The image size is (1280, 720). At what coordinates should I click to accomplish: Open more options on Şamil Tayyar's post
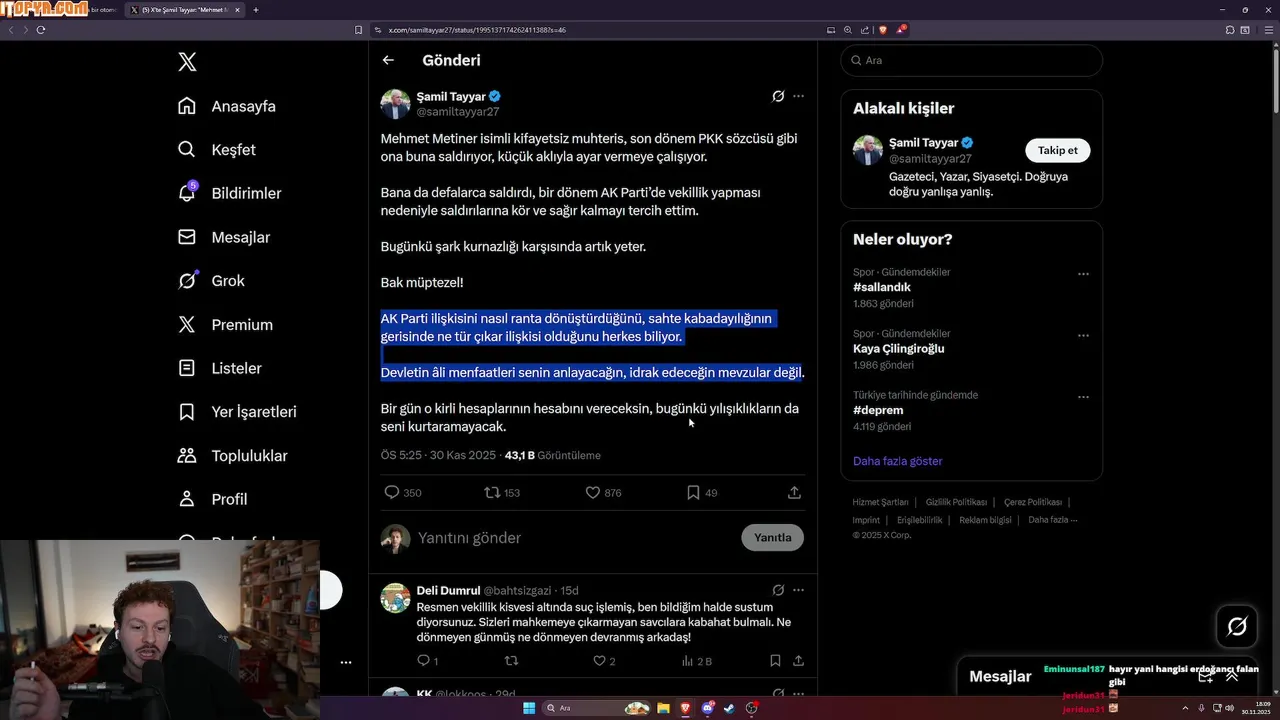798,97
